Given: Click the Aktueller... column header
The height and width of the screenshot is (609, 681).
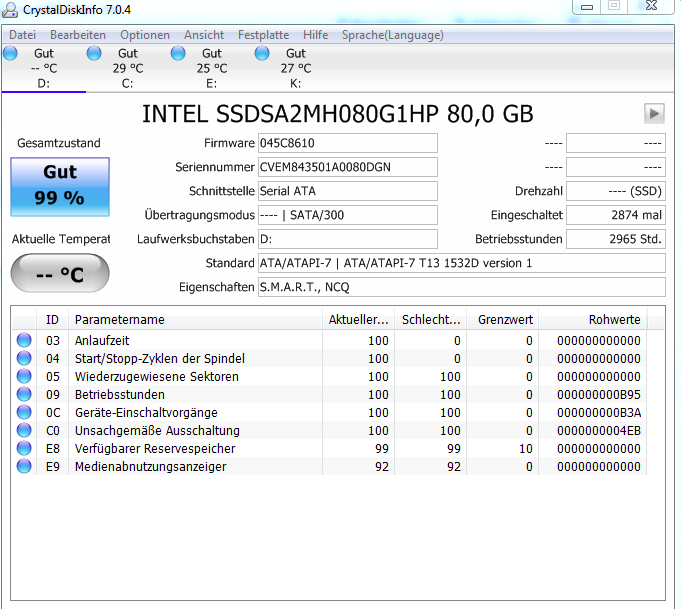Looking at the screenshot, I should tap(358, 320).
